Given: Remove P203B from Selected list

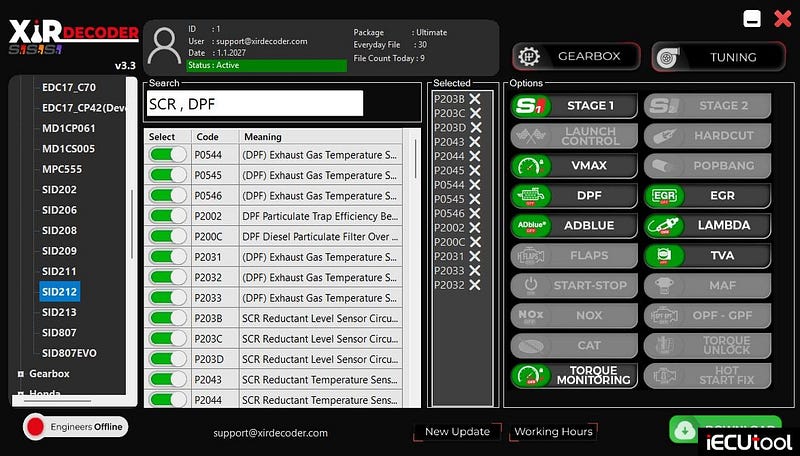Looking at the screenshot, I should (x=475, y=98).
